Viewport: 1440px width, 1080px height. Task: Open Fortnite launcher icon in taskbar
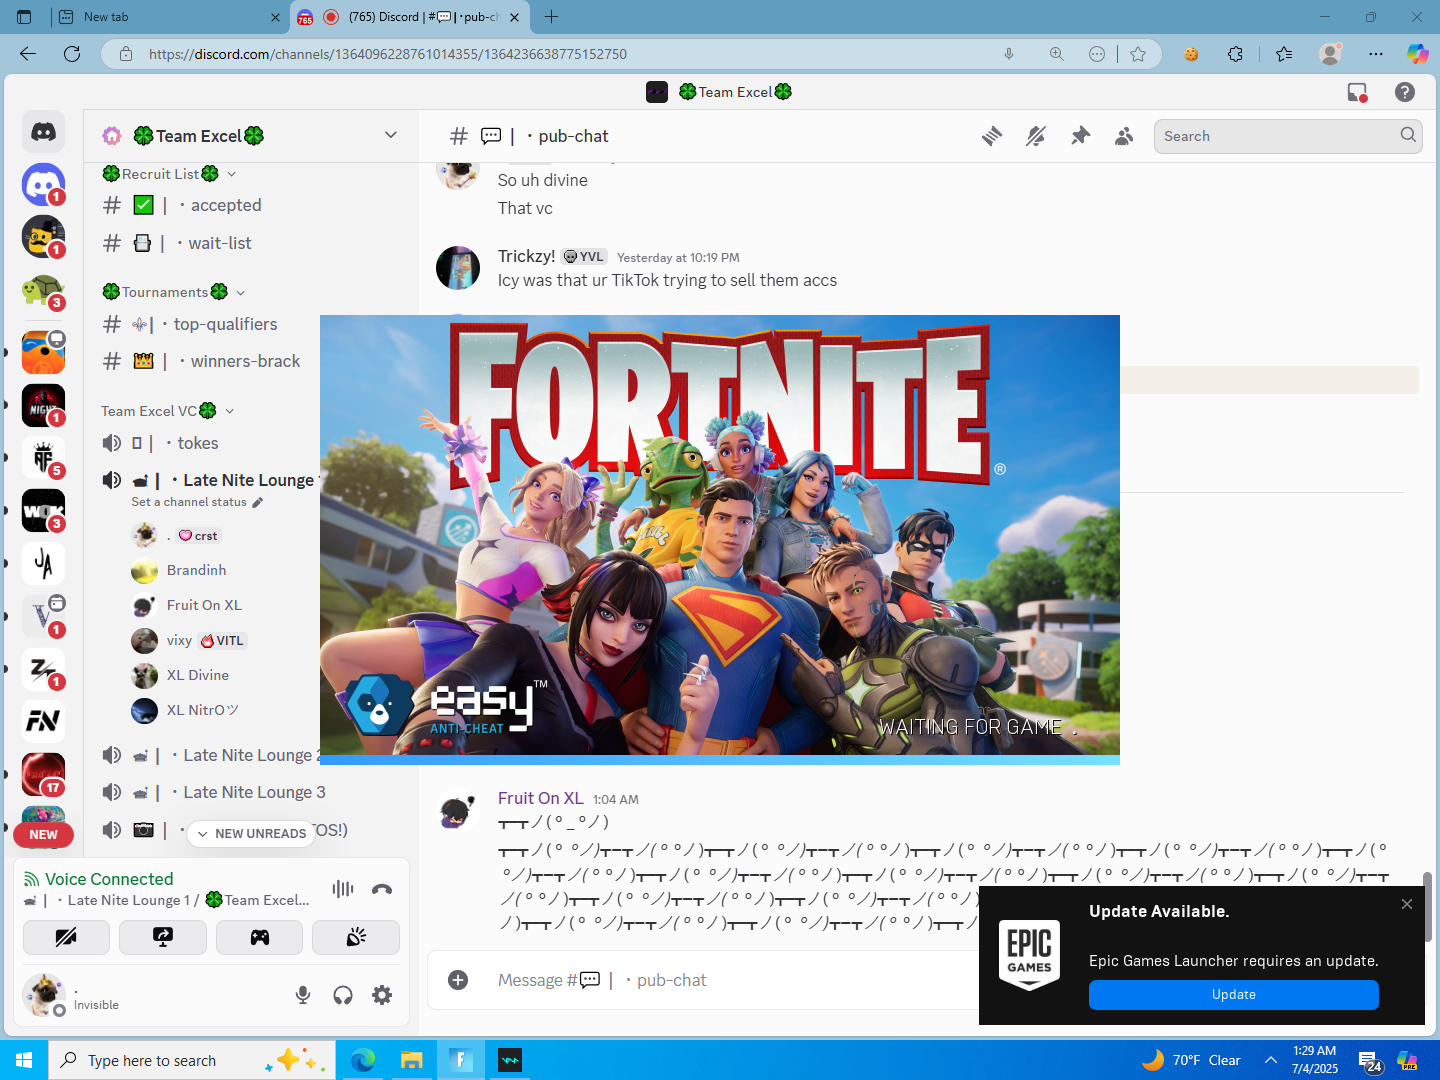[460, 1060]
